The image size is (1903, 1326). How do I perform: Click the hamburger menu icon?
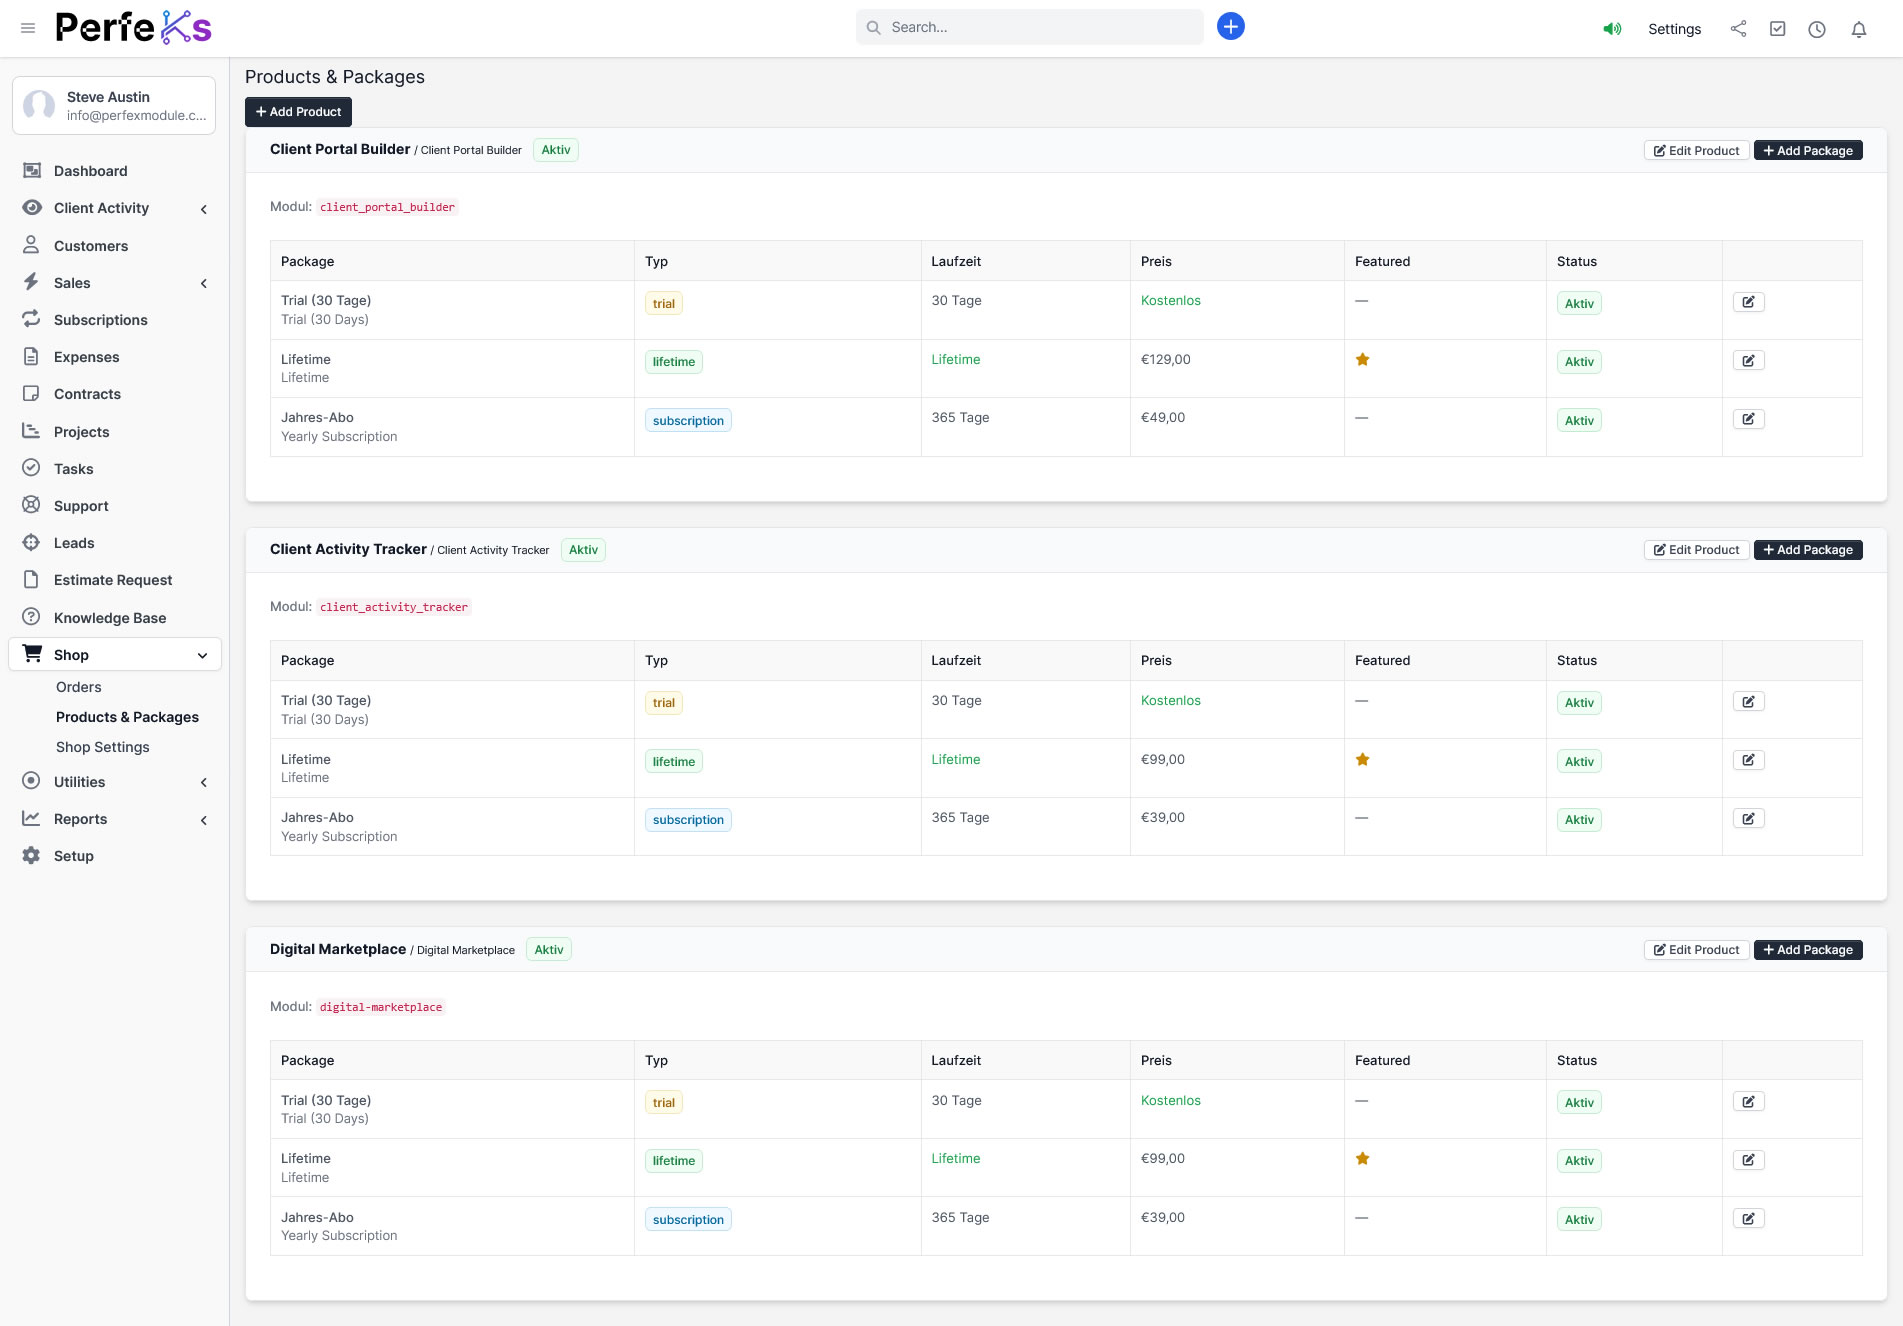28,28
